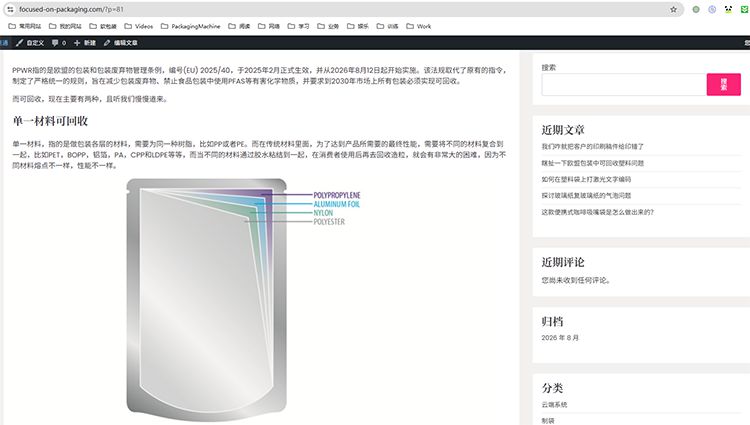Click 编辑文章 edit post in admin bar
The width and height of the screenshot is (750, 425).
[121, 43]
